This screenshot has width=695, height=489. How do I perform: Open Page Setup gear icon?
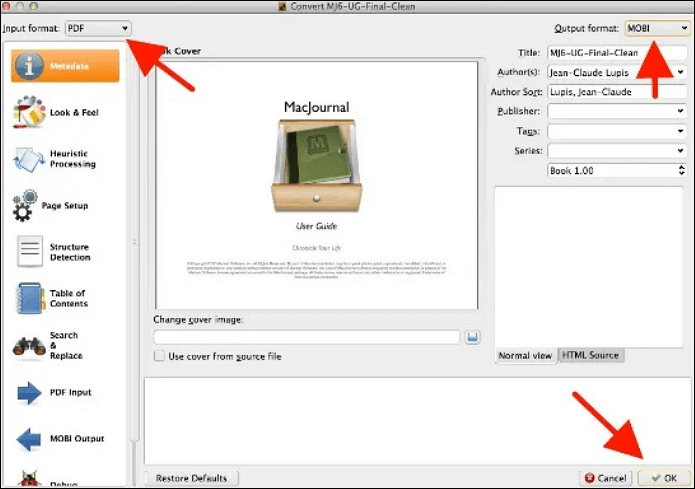coord(25,206)
